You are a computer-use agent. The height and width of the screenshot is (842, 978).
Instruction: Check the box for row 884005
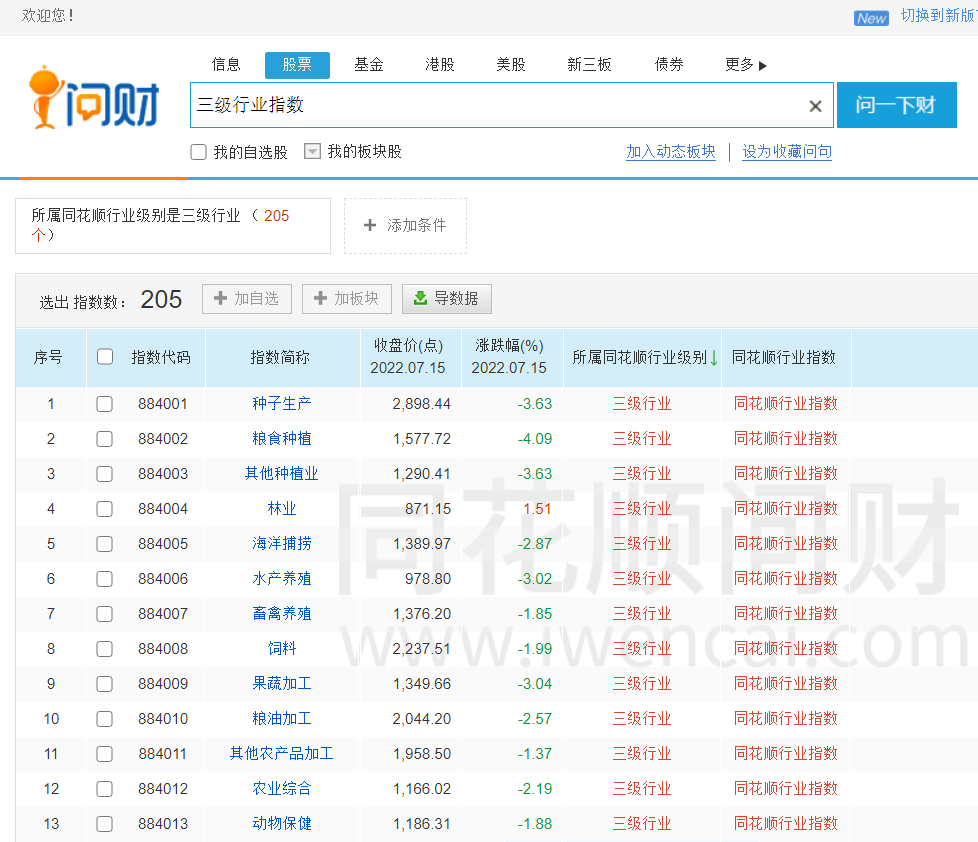click(104, 544)
